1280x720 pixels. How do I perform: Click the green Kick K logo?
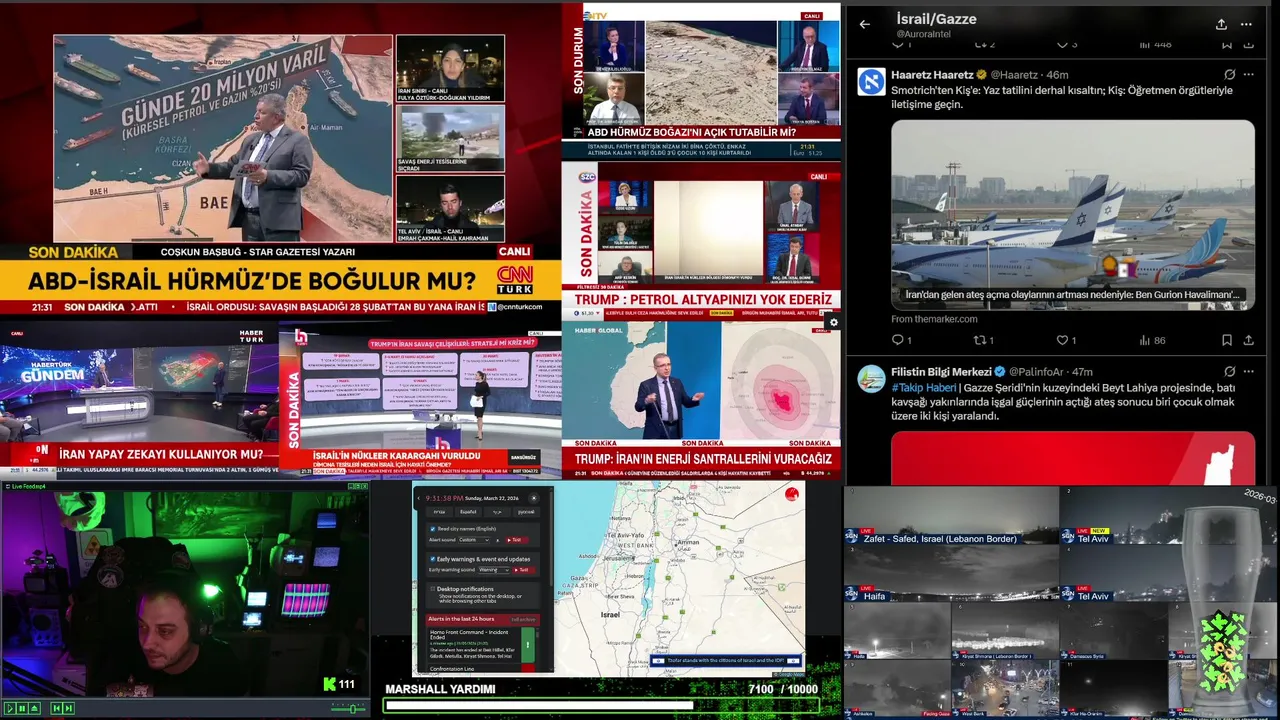329,684
